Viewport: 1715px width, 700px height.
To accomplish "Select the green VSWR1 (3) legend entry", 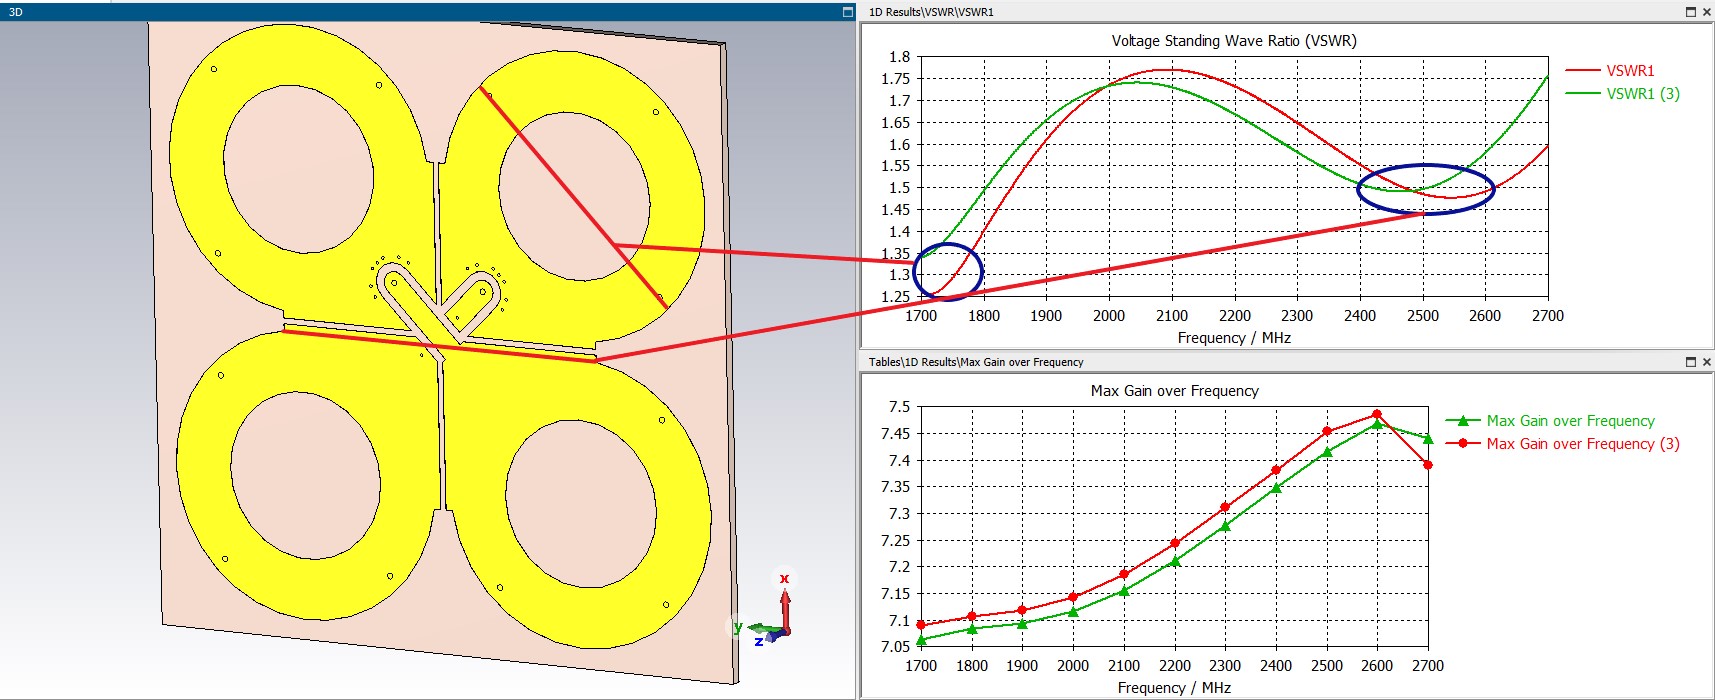I will point(1622,93).
